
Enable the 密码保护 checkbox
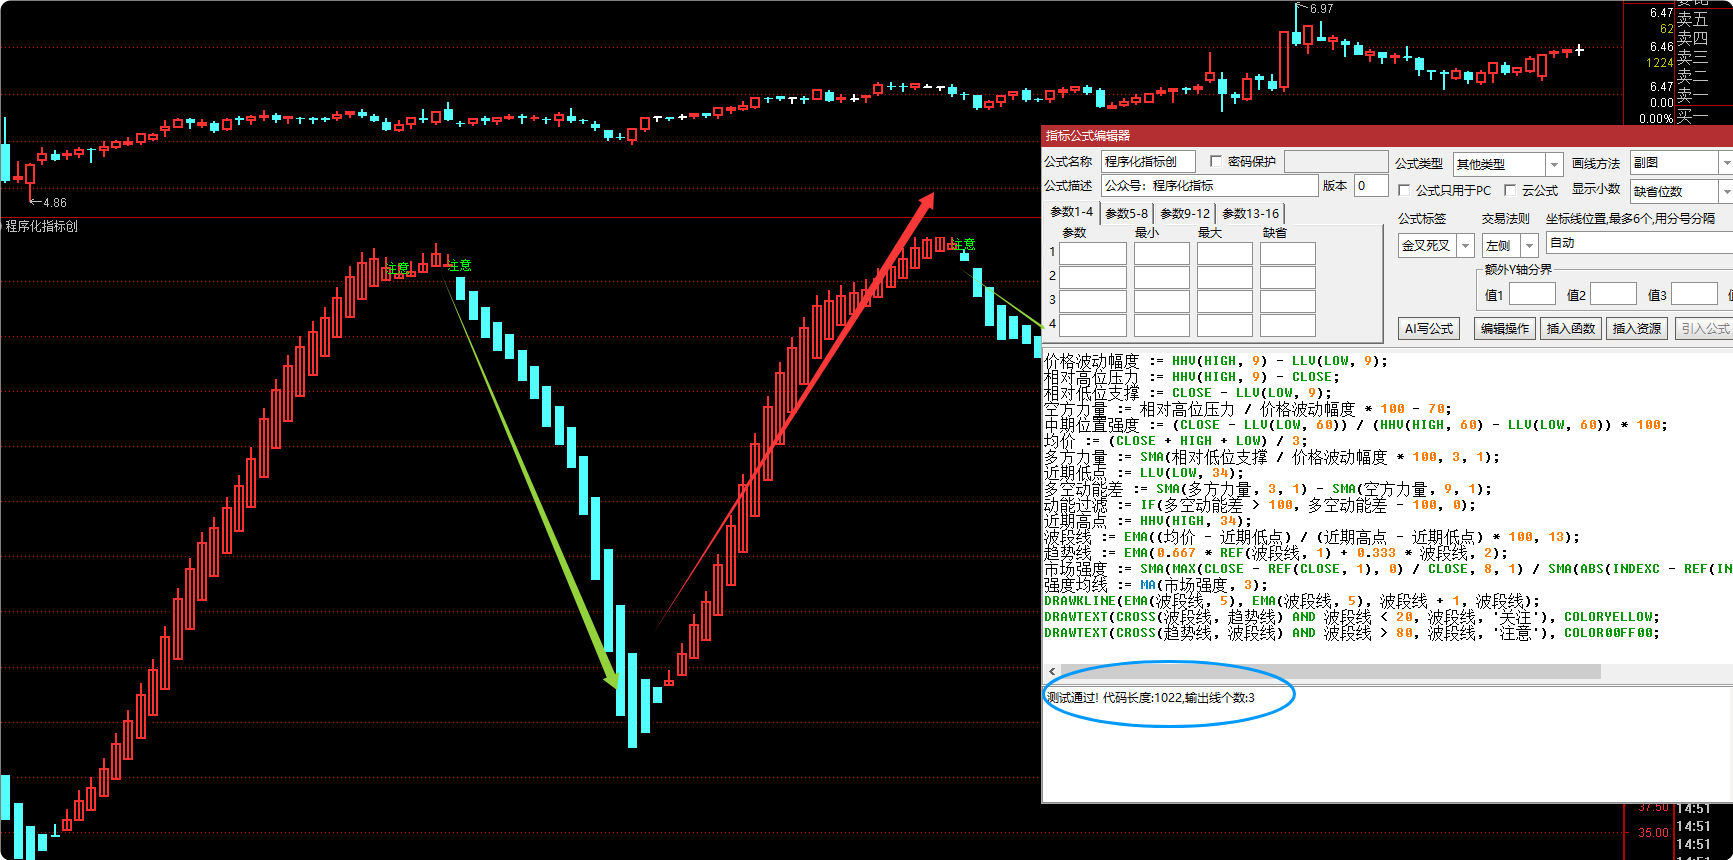click(x=1216, y=161)
